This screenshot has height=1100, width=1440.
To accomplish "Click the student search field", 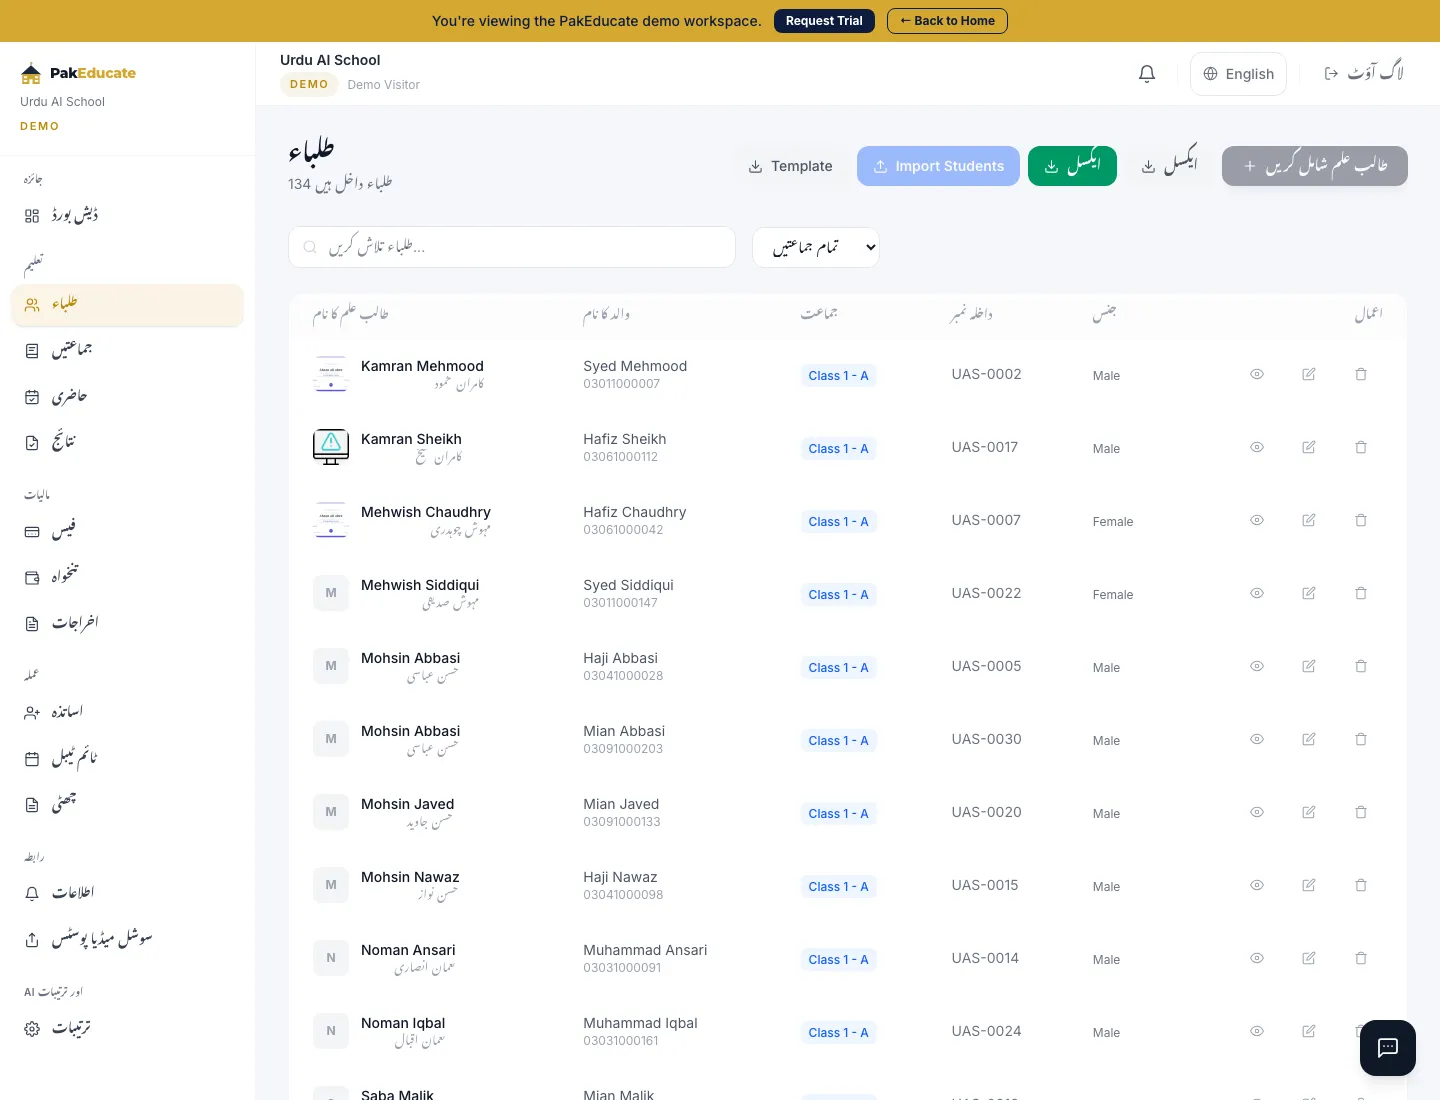I will [511, 247].
